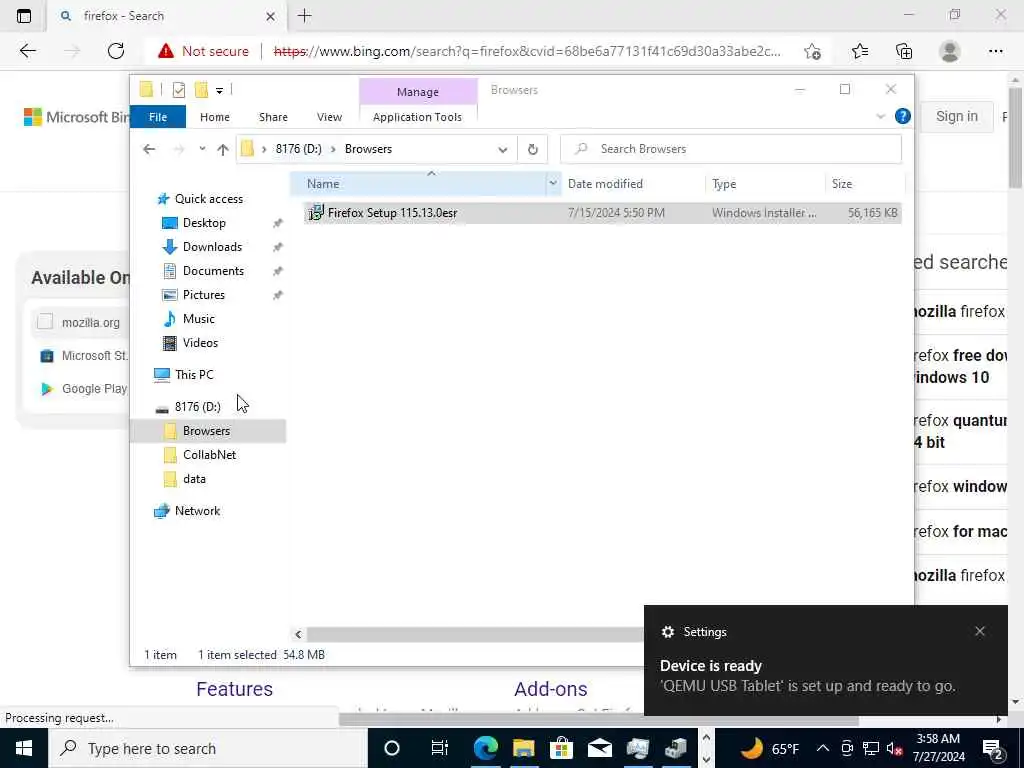
Task: Open Task View from taskbar
Action: [x=440, y=748]
